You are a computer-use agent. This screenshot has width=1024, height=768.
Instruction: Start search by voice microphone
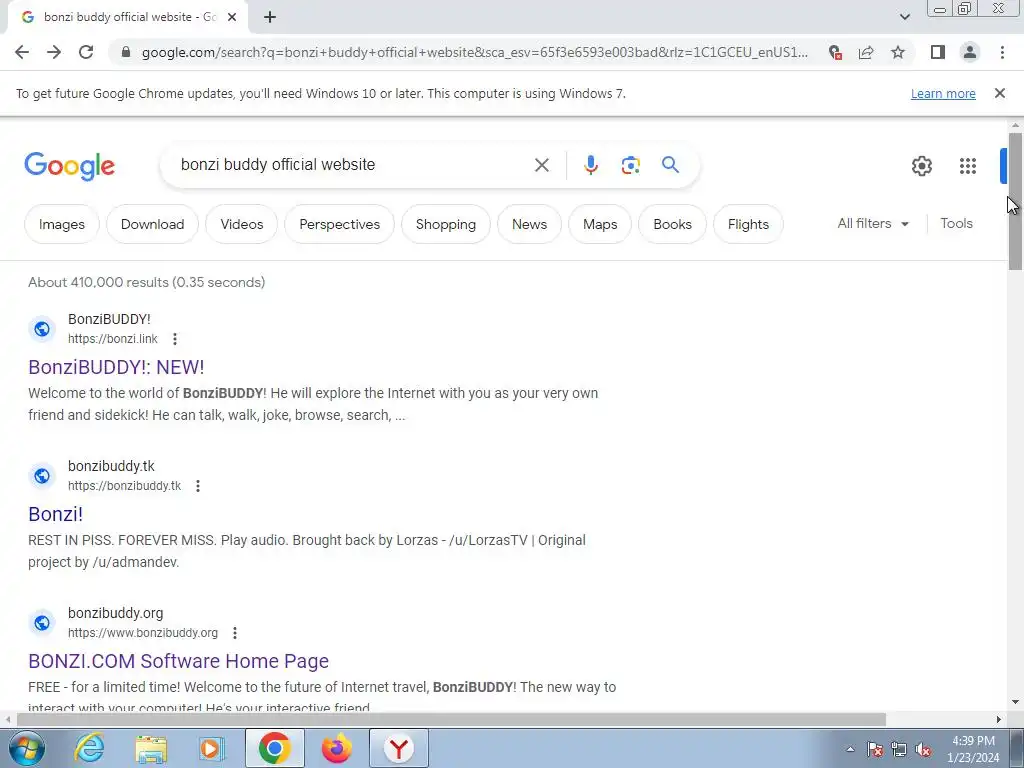590,165
